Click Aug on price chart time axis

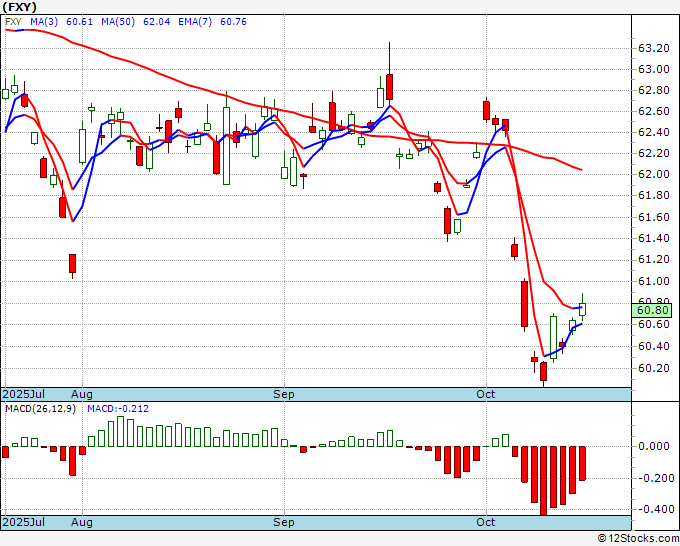click(82, 394)
